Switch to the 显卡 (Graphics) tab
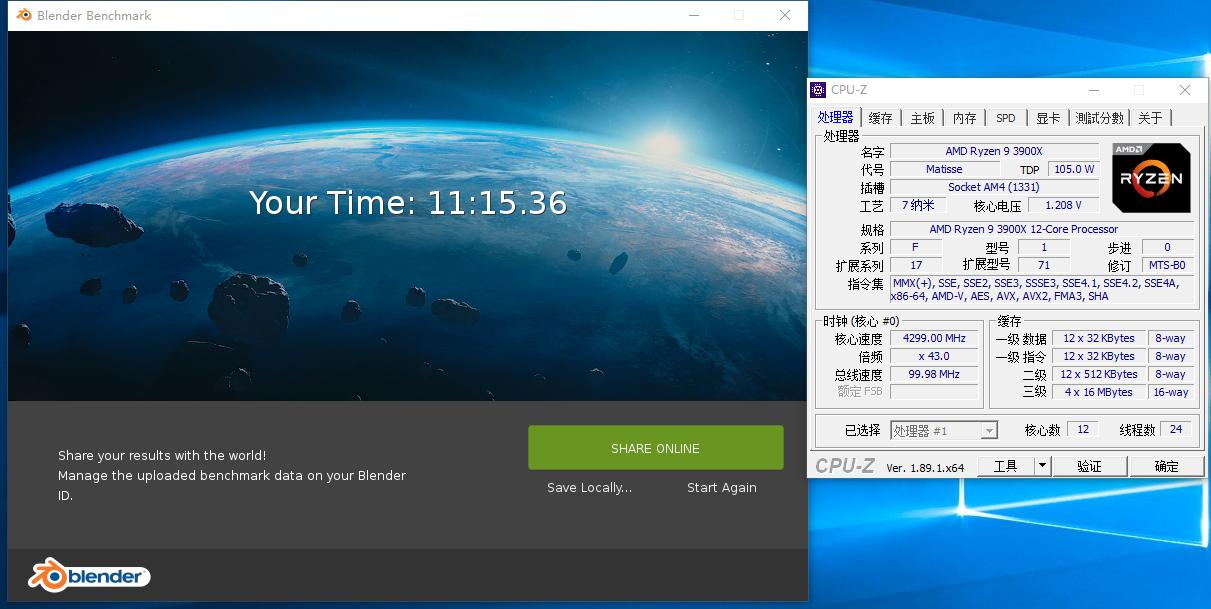The image size is (1211, 609). pos(1047,117)
